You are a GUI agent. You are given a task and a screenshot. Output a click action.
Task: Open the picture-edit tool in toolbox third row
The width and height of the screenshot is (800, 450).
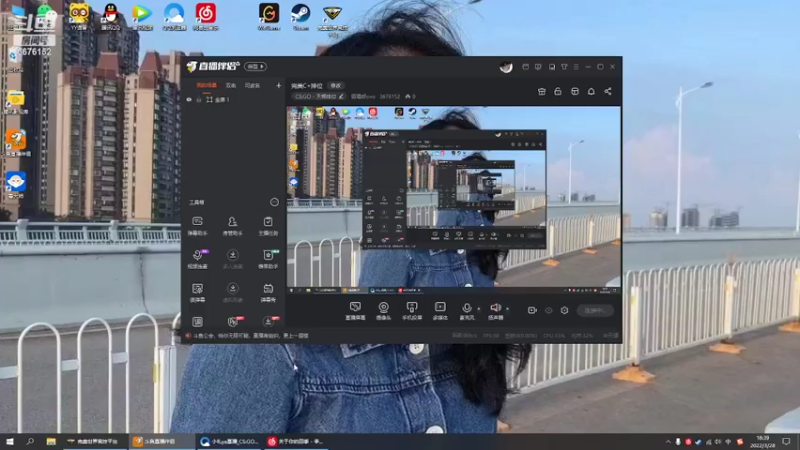(197, 292)
